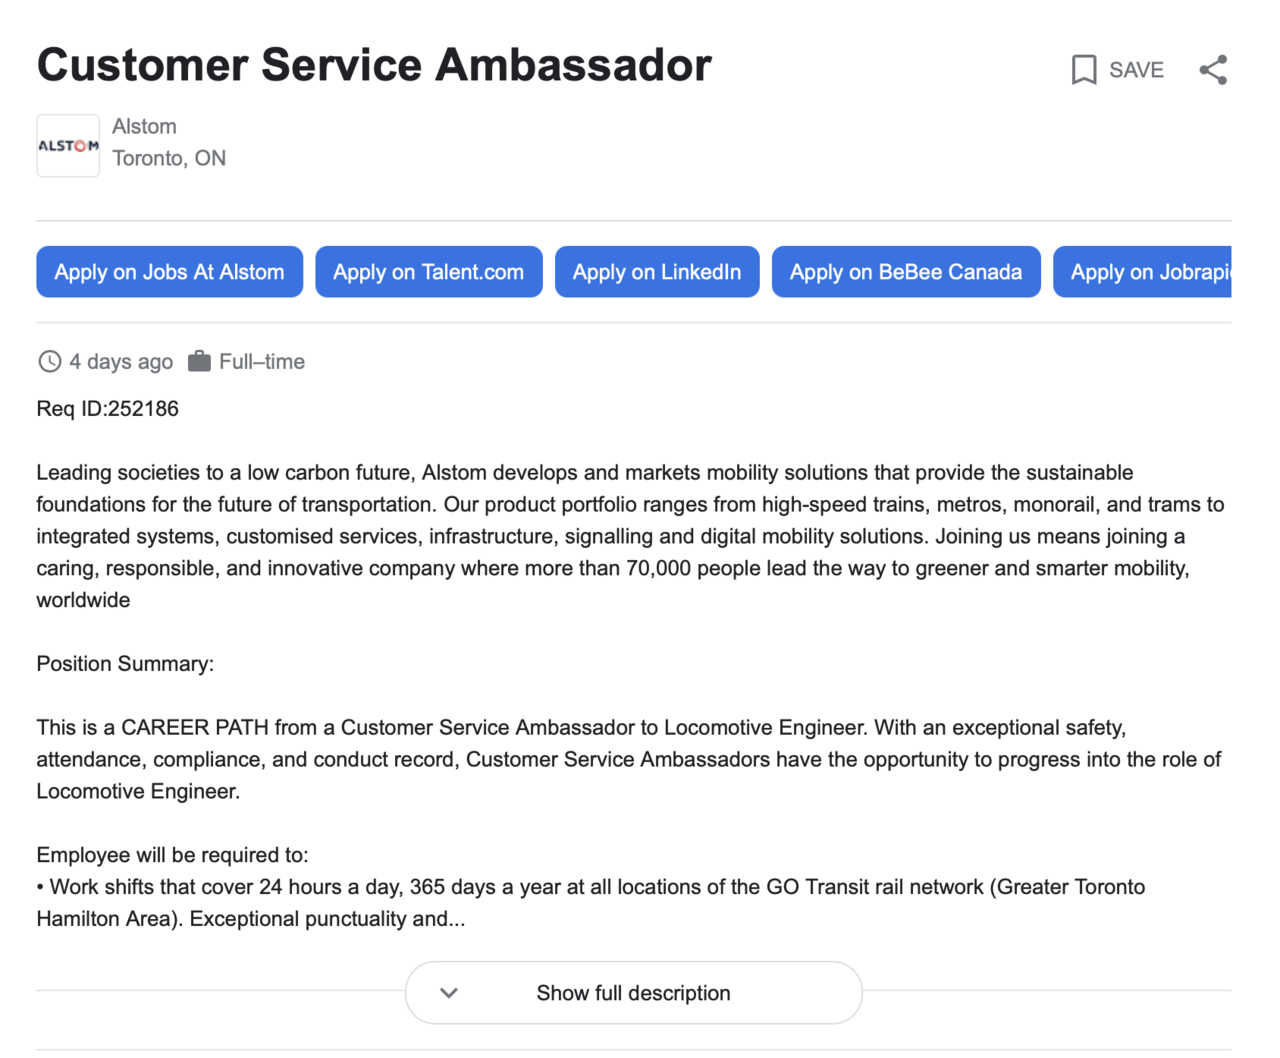Viewport: 1280px width, 1058px height.
Task: Click the briefcase icon beside Full-time
Action: pos(200,361)
